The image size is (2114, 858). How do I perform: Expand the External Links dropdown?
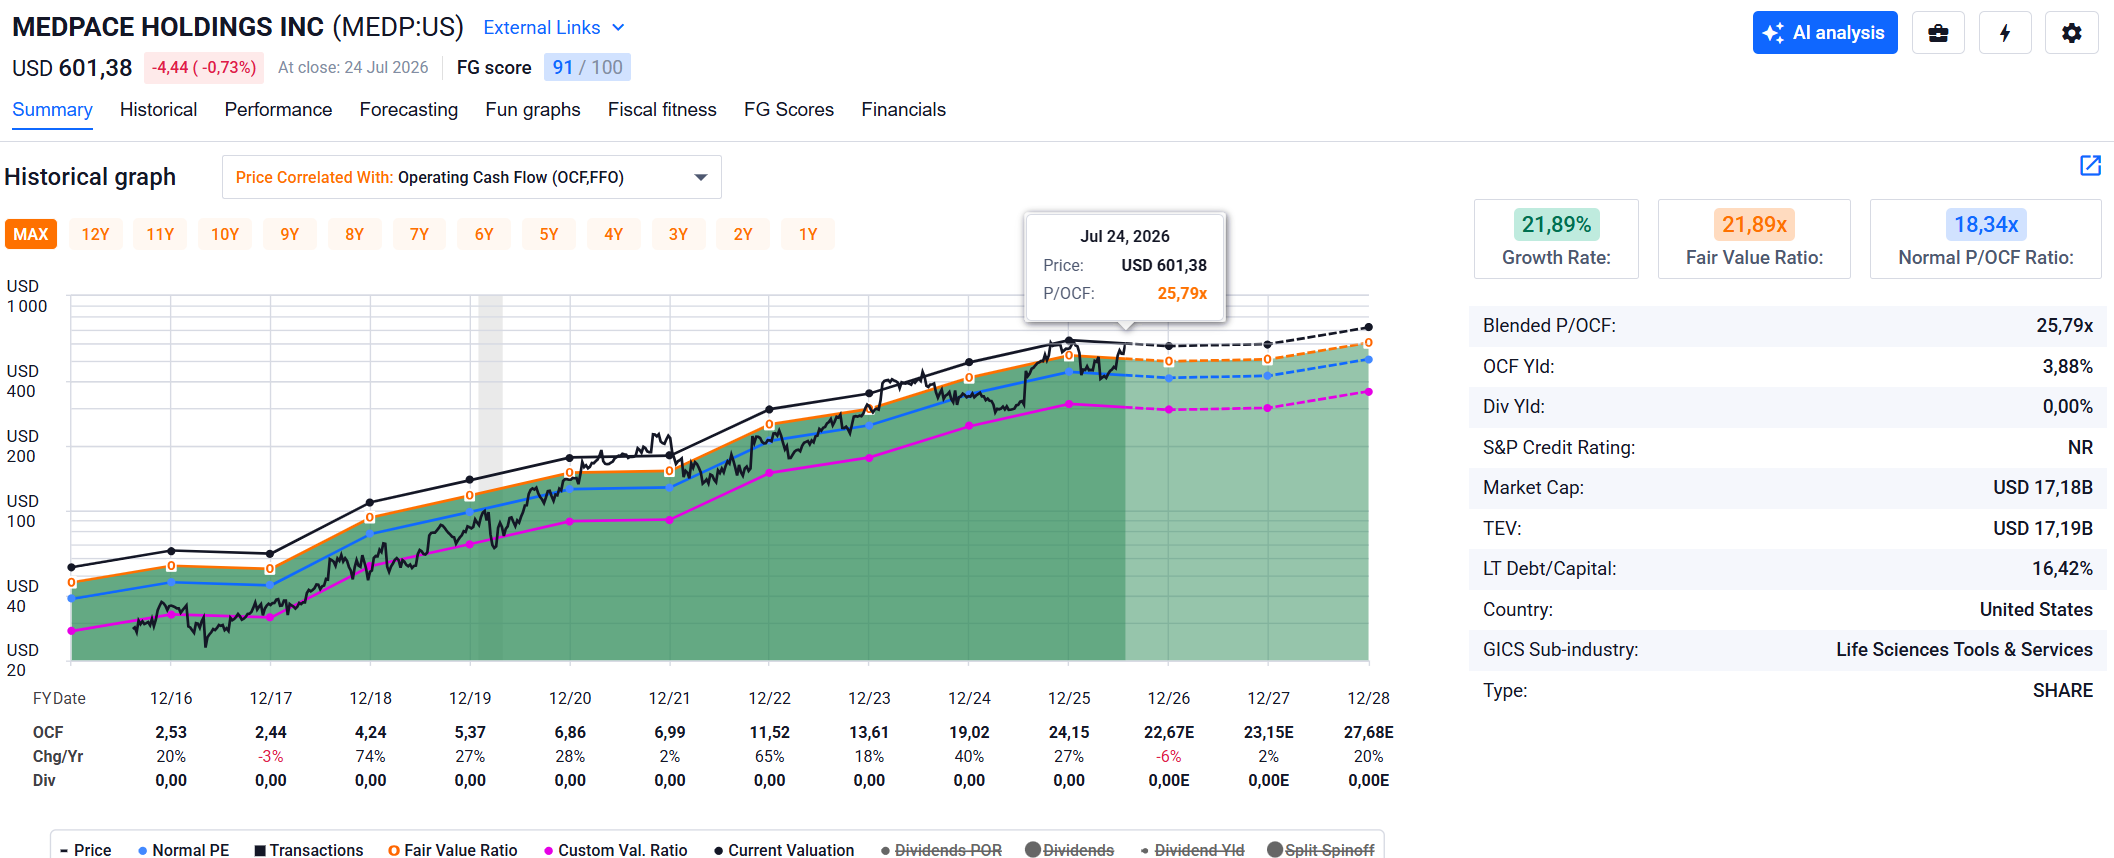553,28
